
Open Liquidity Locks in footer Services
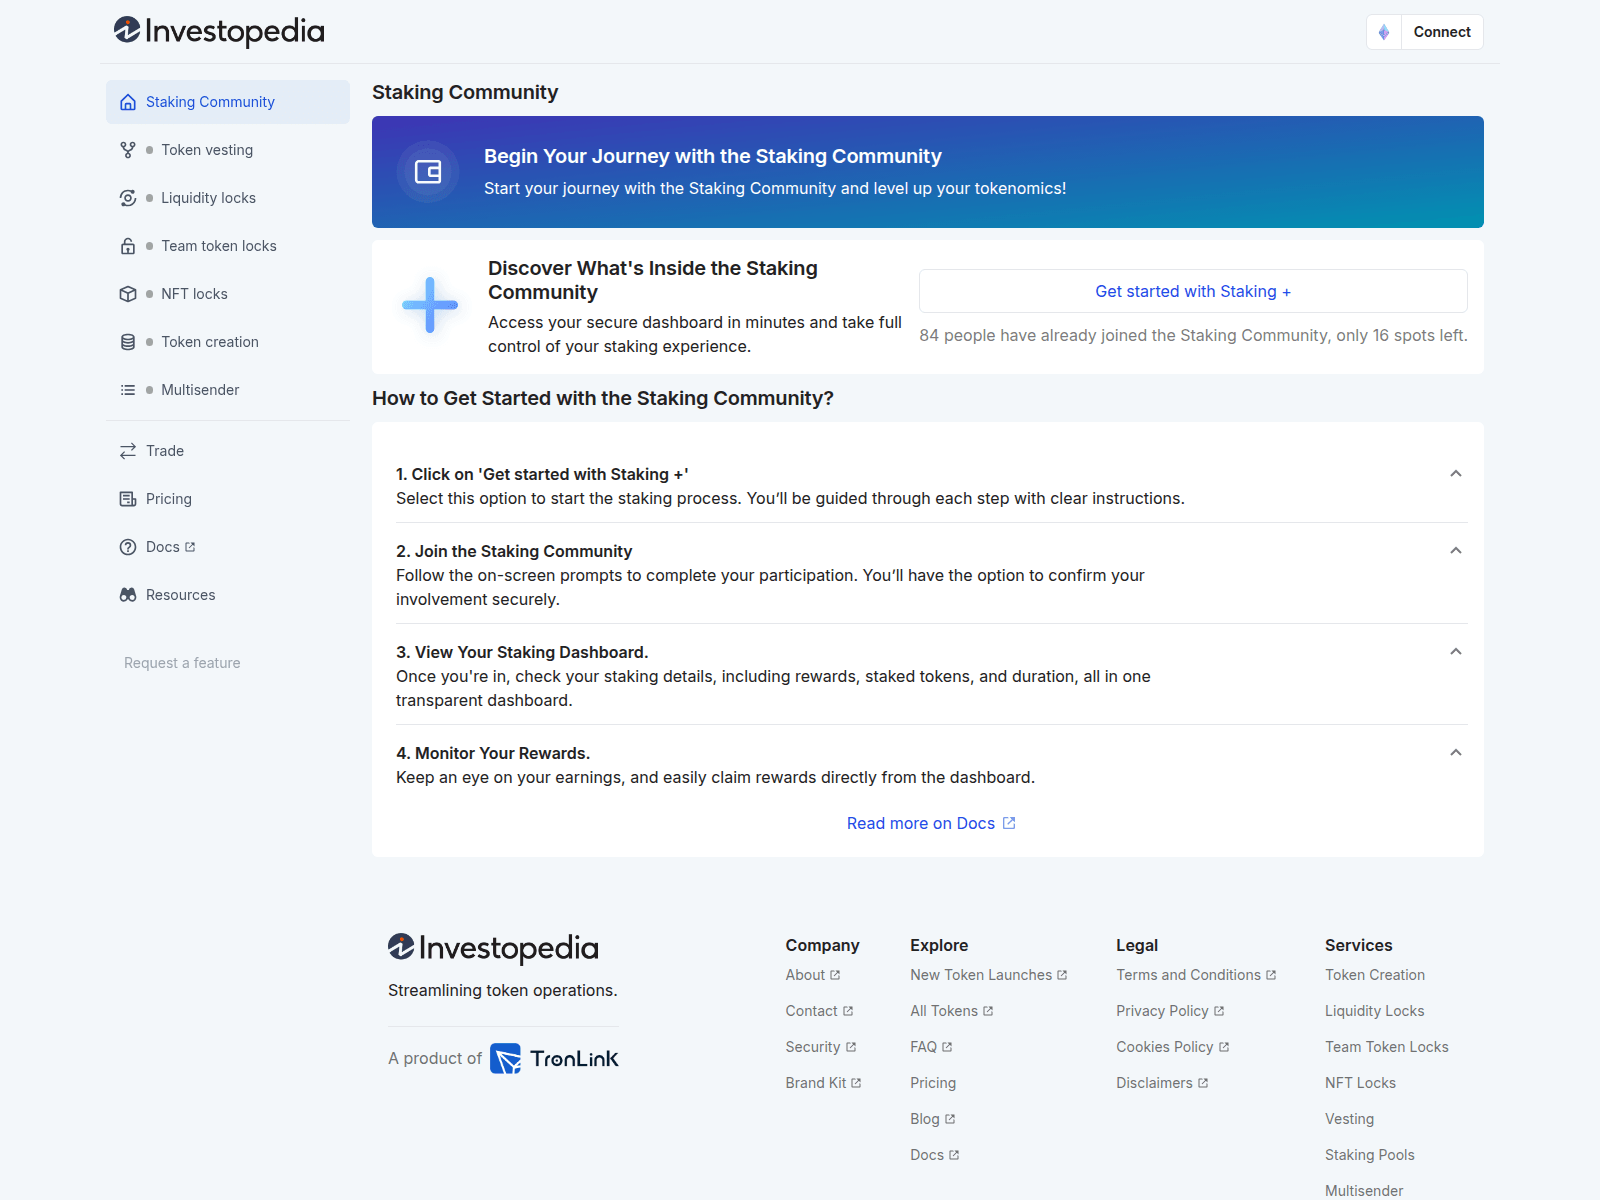click(1375, 1011)
